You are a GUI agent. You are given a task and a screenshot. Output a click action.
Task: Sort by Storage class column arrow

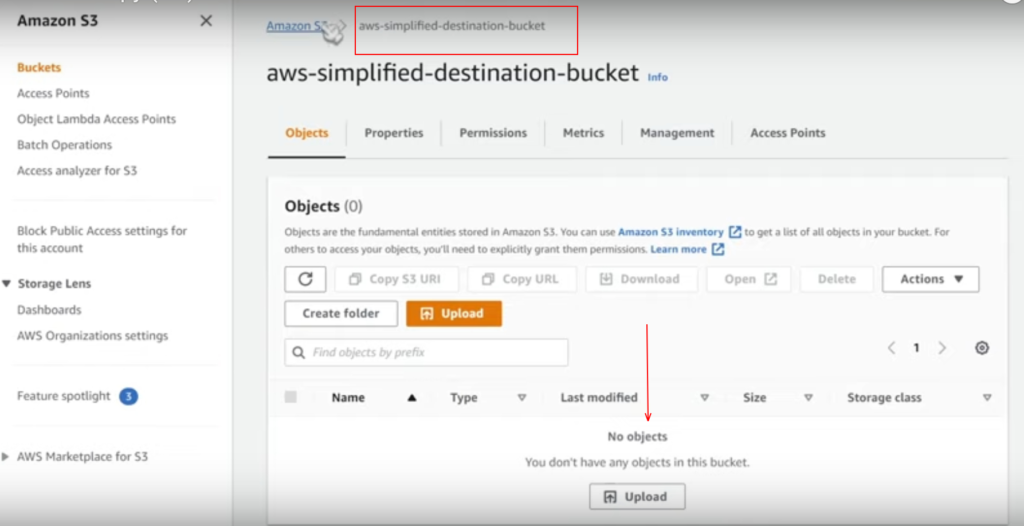(x=987, y=397)
